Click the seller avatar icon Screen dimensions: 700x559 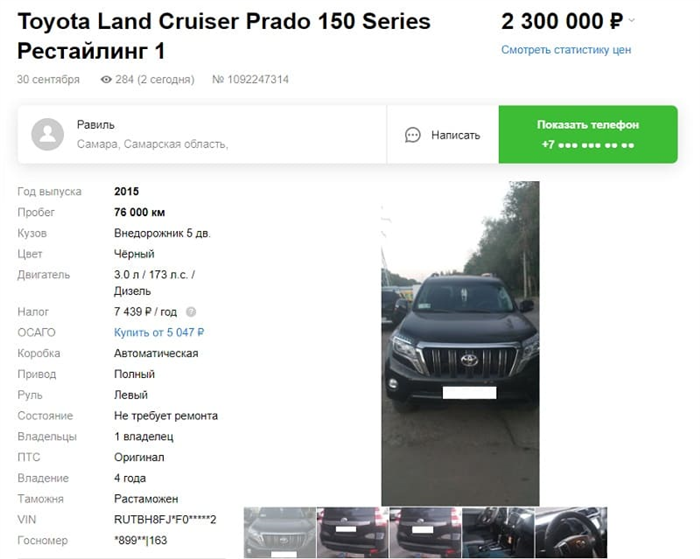(47, 134)
